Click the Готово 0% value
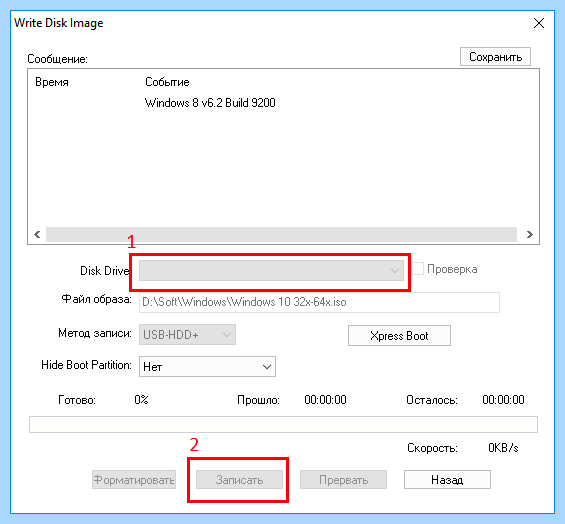565x524 pixels. (141, 400)
